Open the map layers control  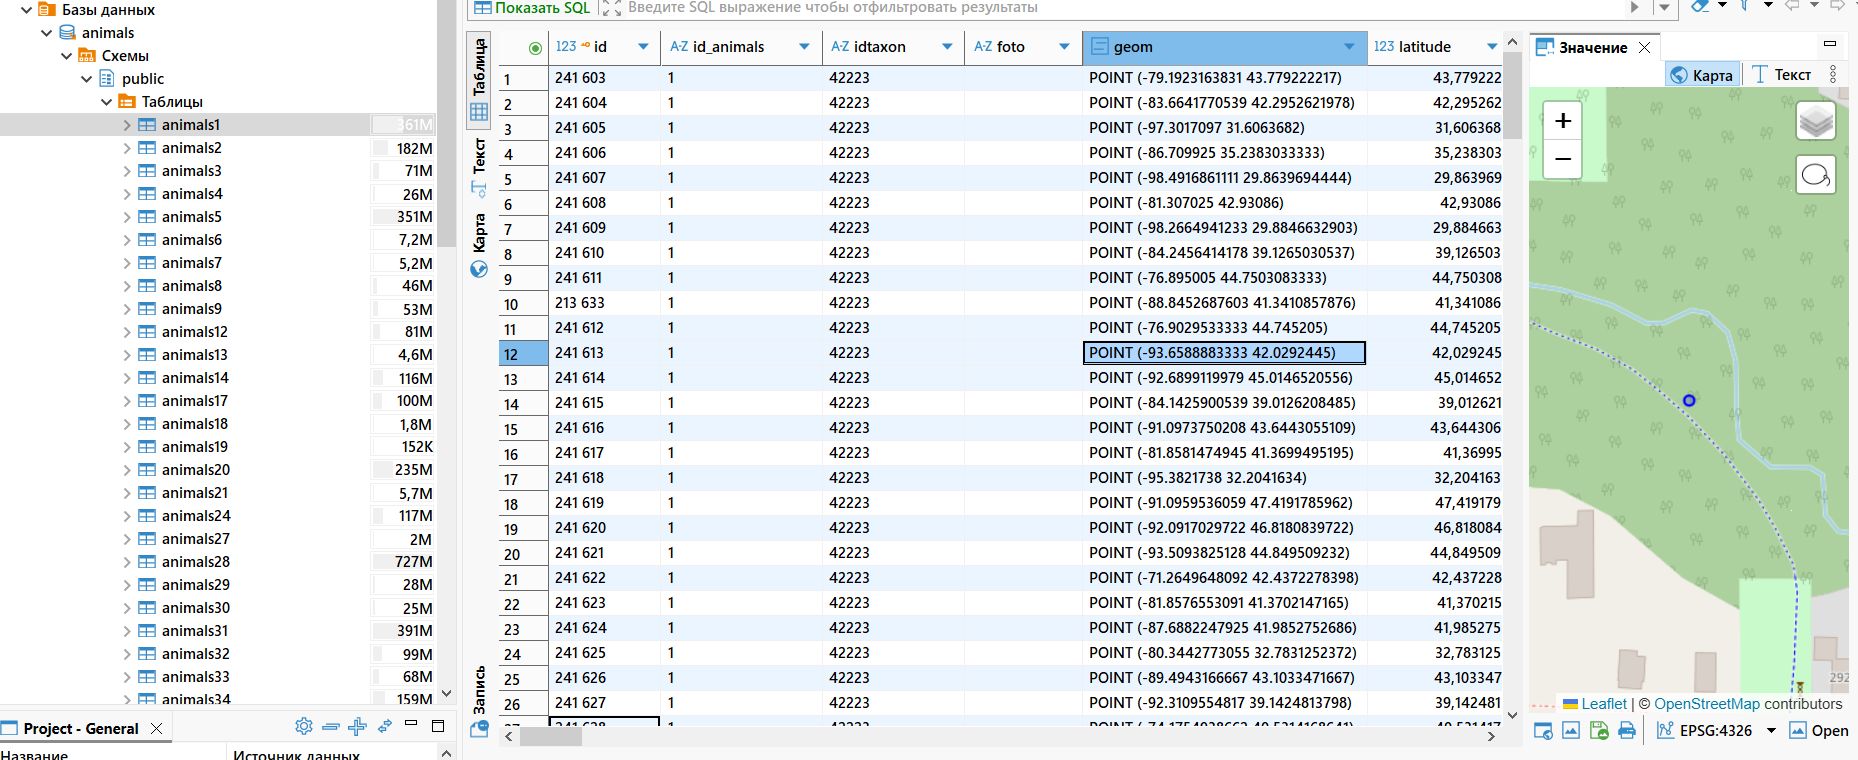(x=1816, y=122)
